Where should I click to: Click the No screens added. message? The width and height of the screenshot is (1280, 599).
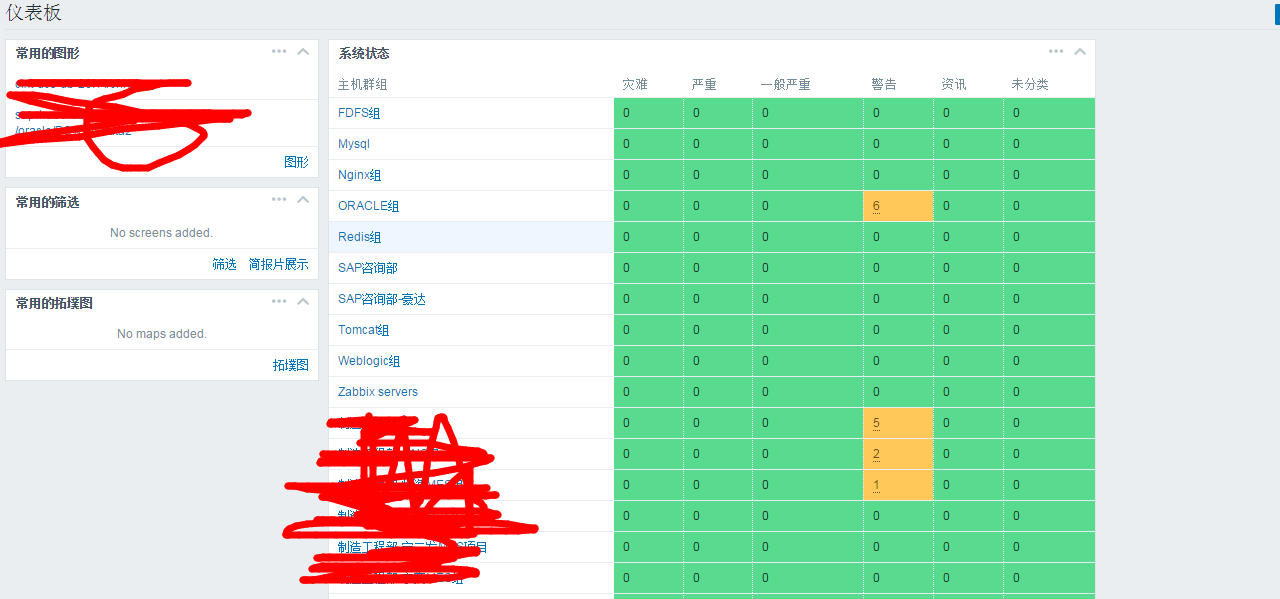tap(162, 233)
